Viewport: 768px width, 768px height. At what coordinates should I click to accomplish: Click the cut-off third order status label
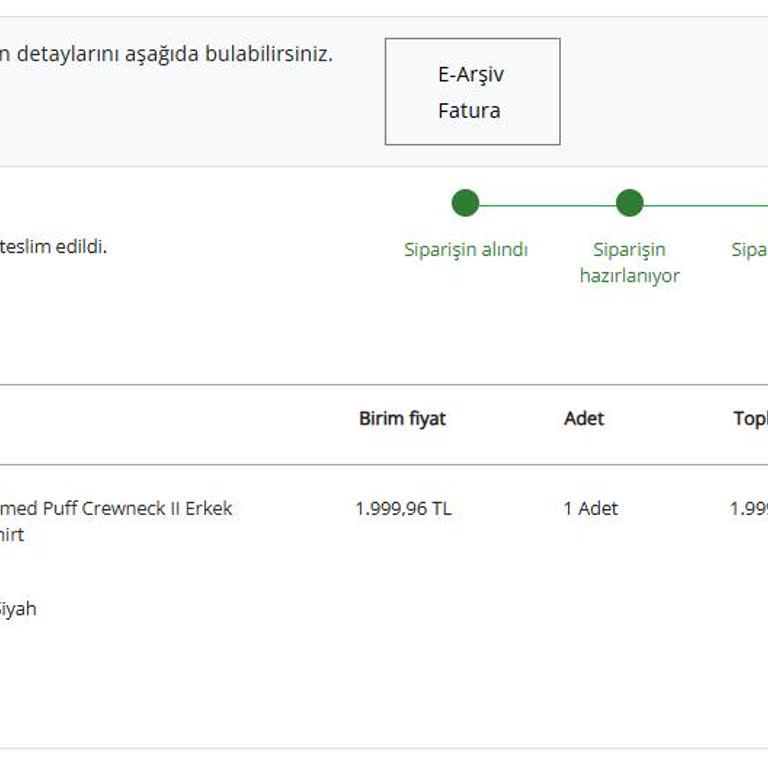tap(749, 250)
